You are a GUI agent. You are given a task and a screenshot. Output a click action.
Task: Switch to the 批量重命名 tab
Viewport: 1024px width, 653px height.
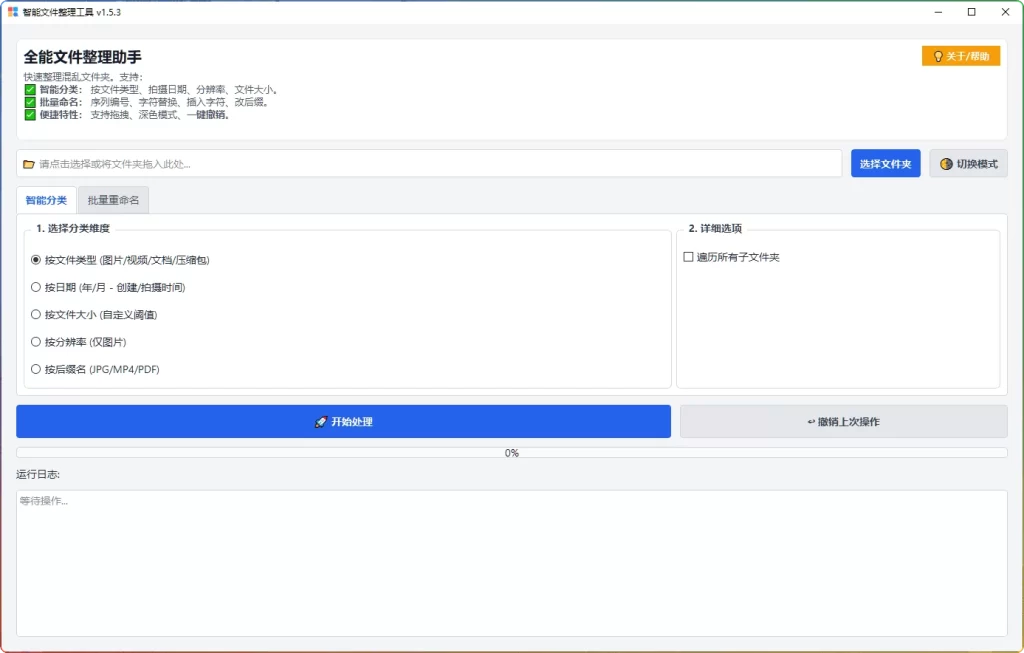click(113, 199)
